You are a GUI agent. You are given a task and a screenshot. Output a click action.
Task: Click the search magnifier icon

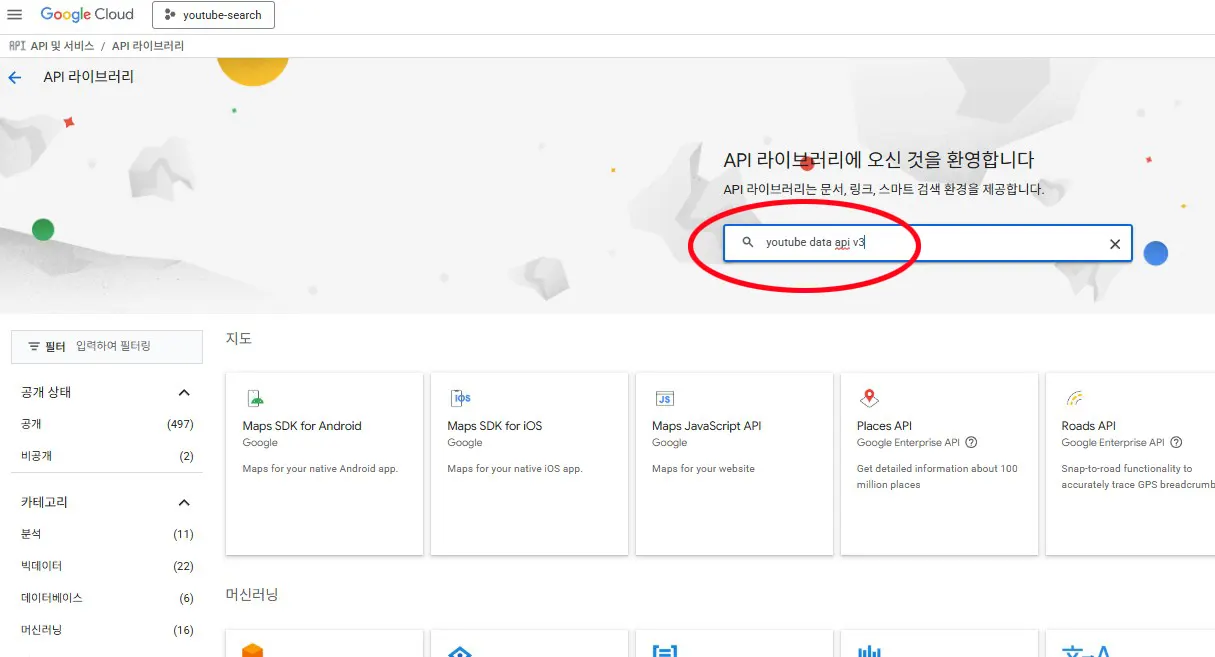click(747, 243)
